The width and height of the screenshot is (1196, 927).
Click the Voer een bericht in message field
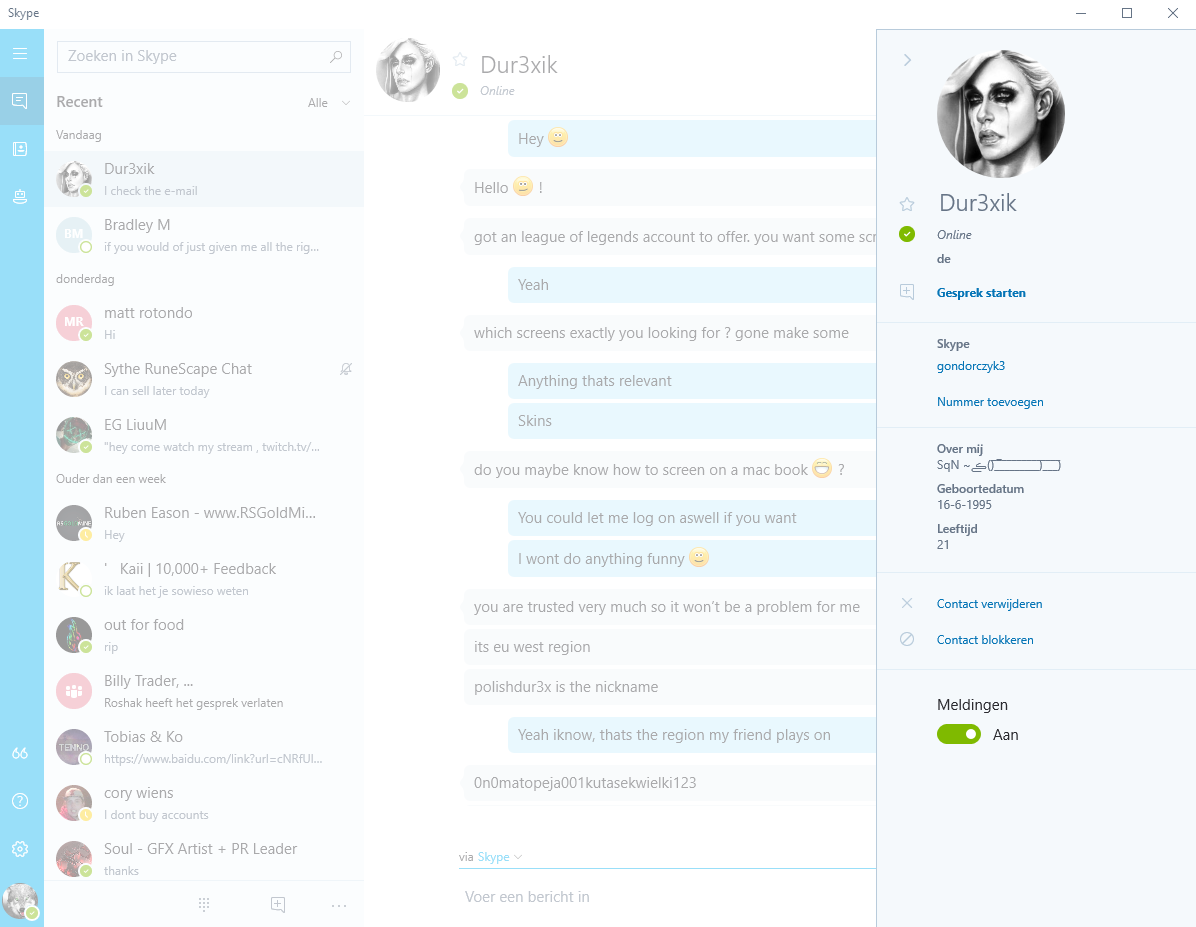tap(667, 897)
